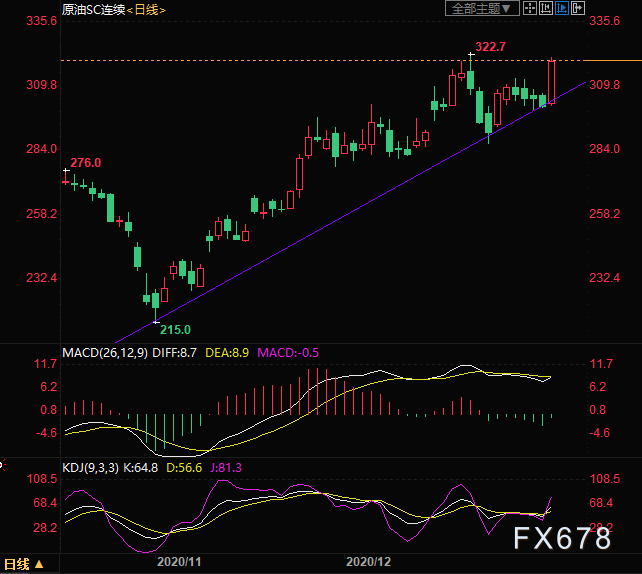Viewport: 642px width, 574px height.
Task: Click the 2020/11 date marker
Action: [x=179, y=562]
